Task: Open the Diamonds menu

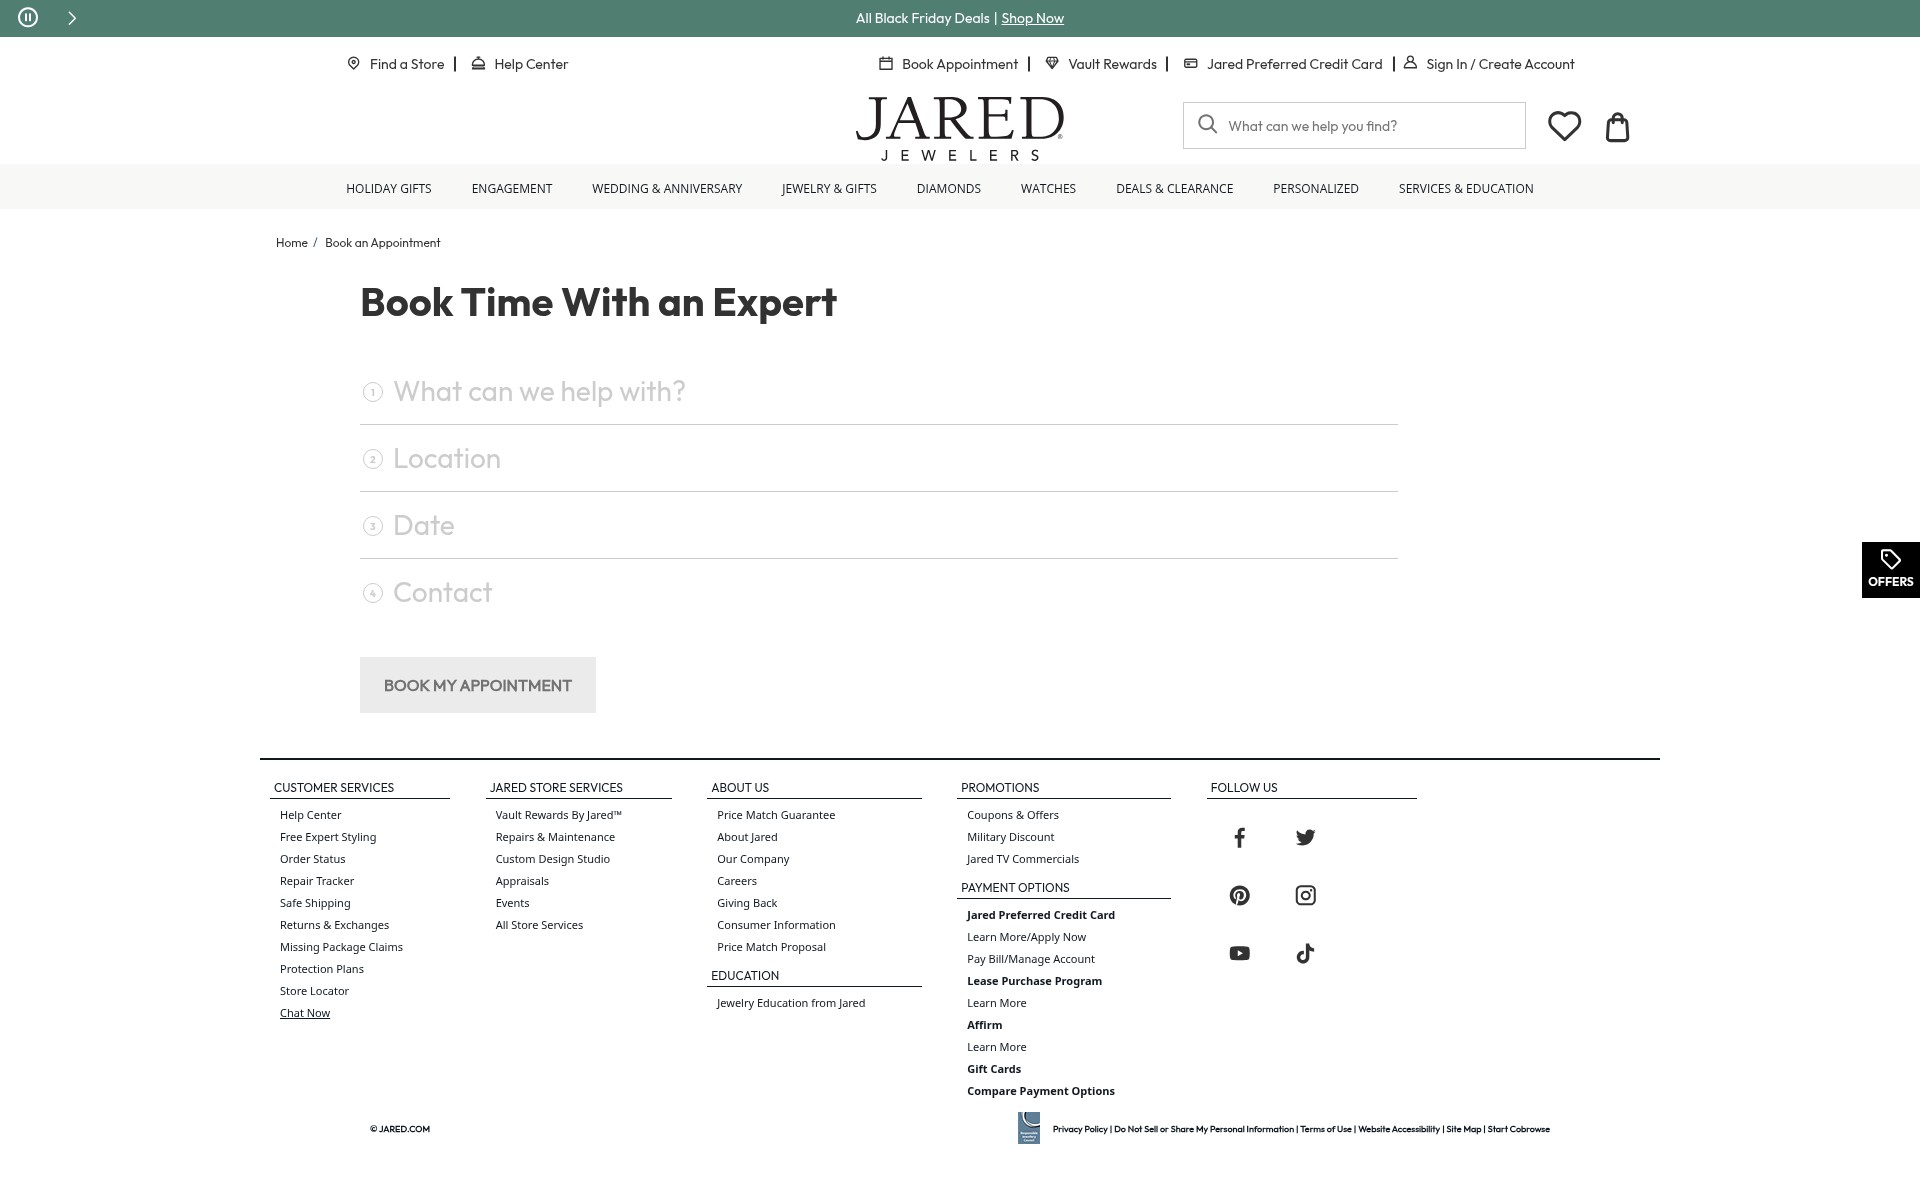Action: (948, 188)
